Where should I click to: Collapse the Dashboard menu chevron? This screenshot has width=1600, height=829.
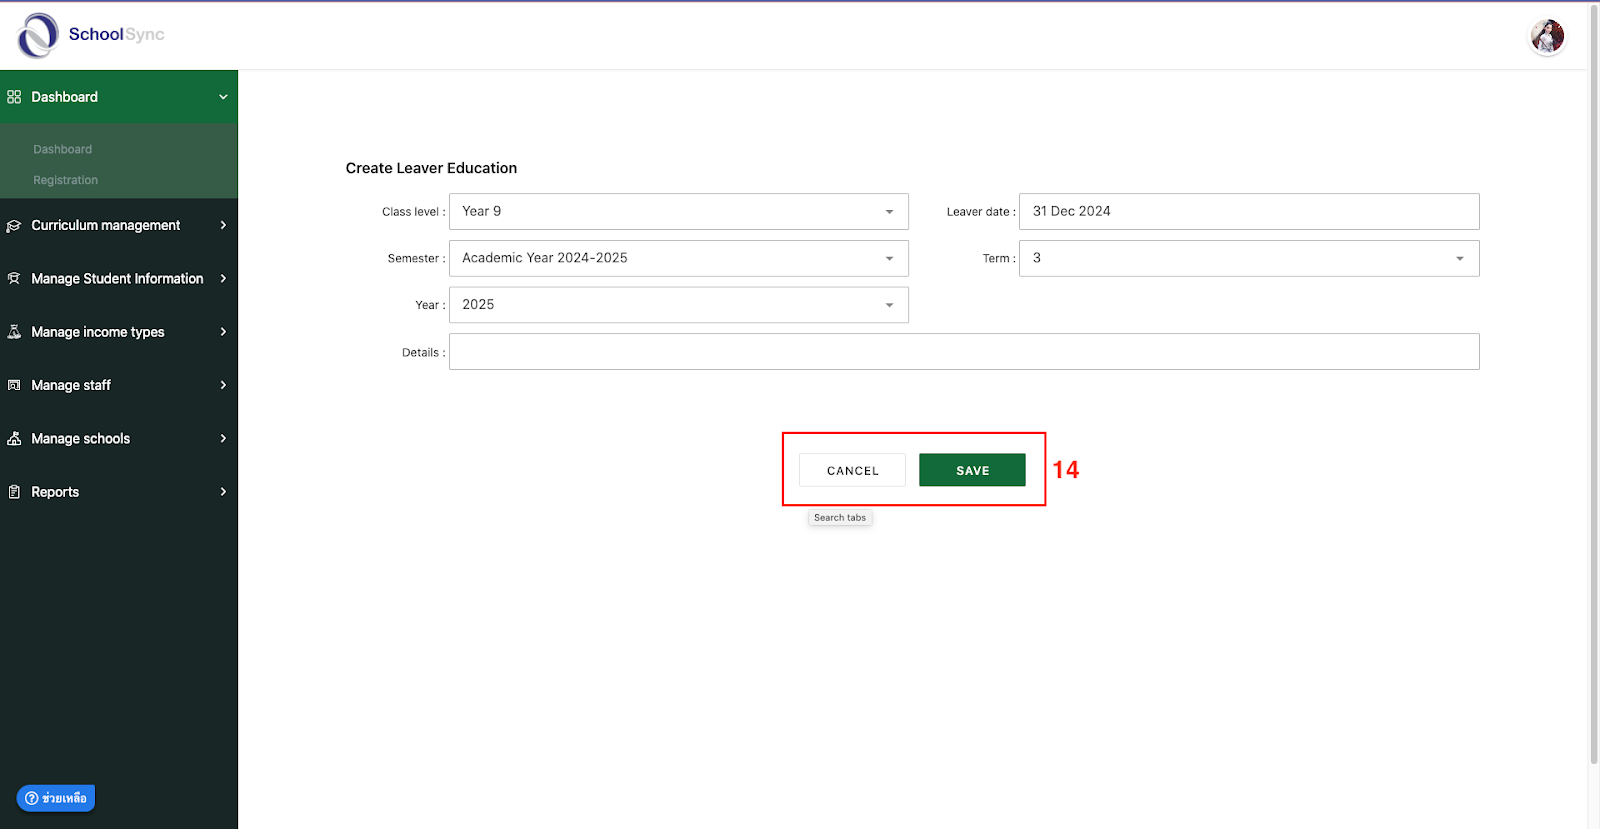[x=223, y=97]
